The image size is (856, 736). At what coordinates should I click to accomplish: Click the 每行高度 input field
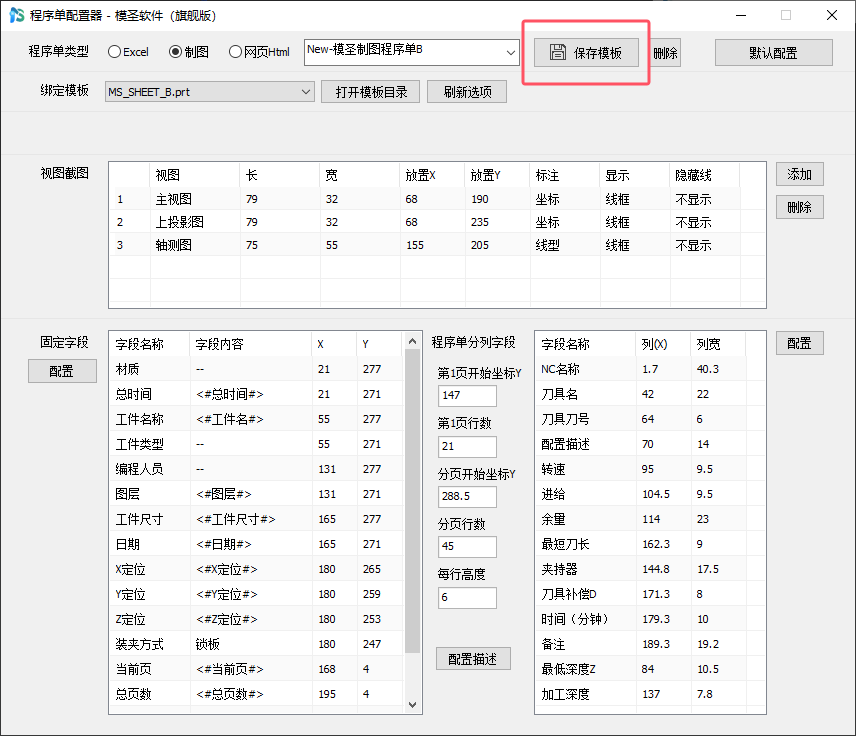pyautogui.click(x=467, y=597)
